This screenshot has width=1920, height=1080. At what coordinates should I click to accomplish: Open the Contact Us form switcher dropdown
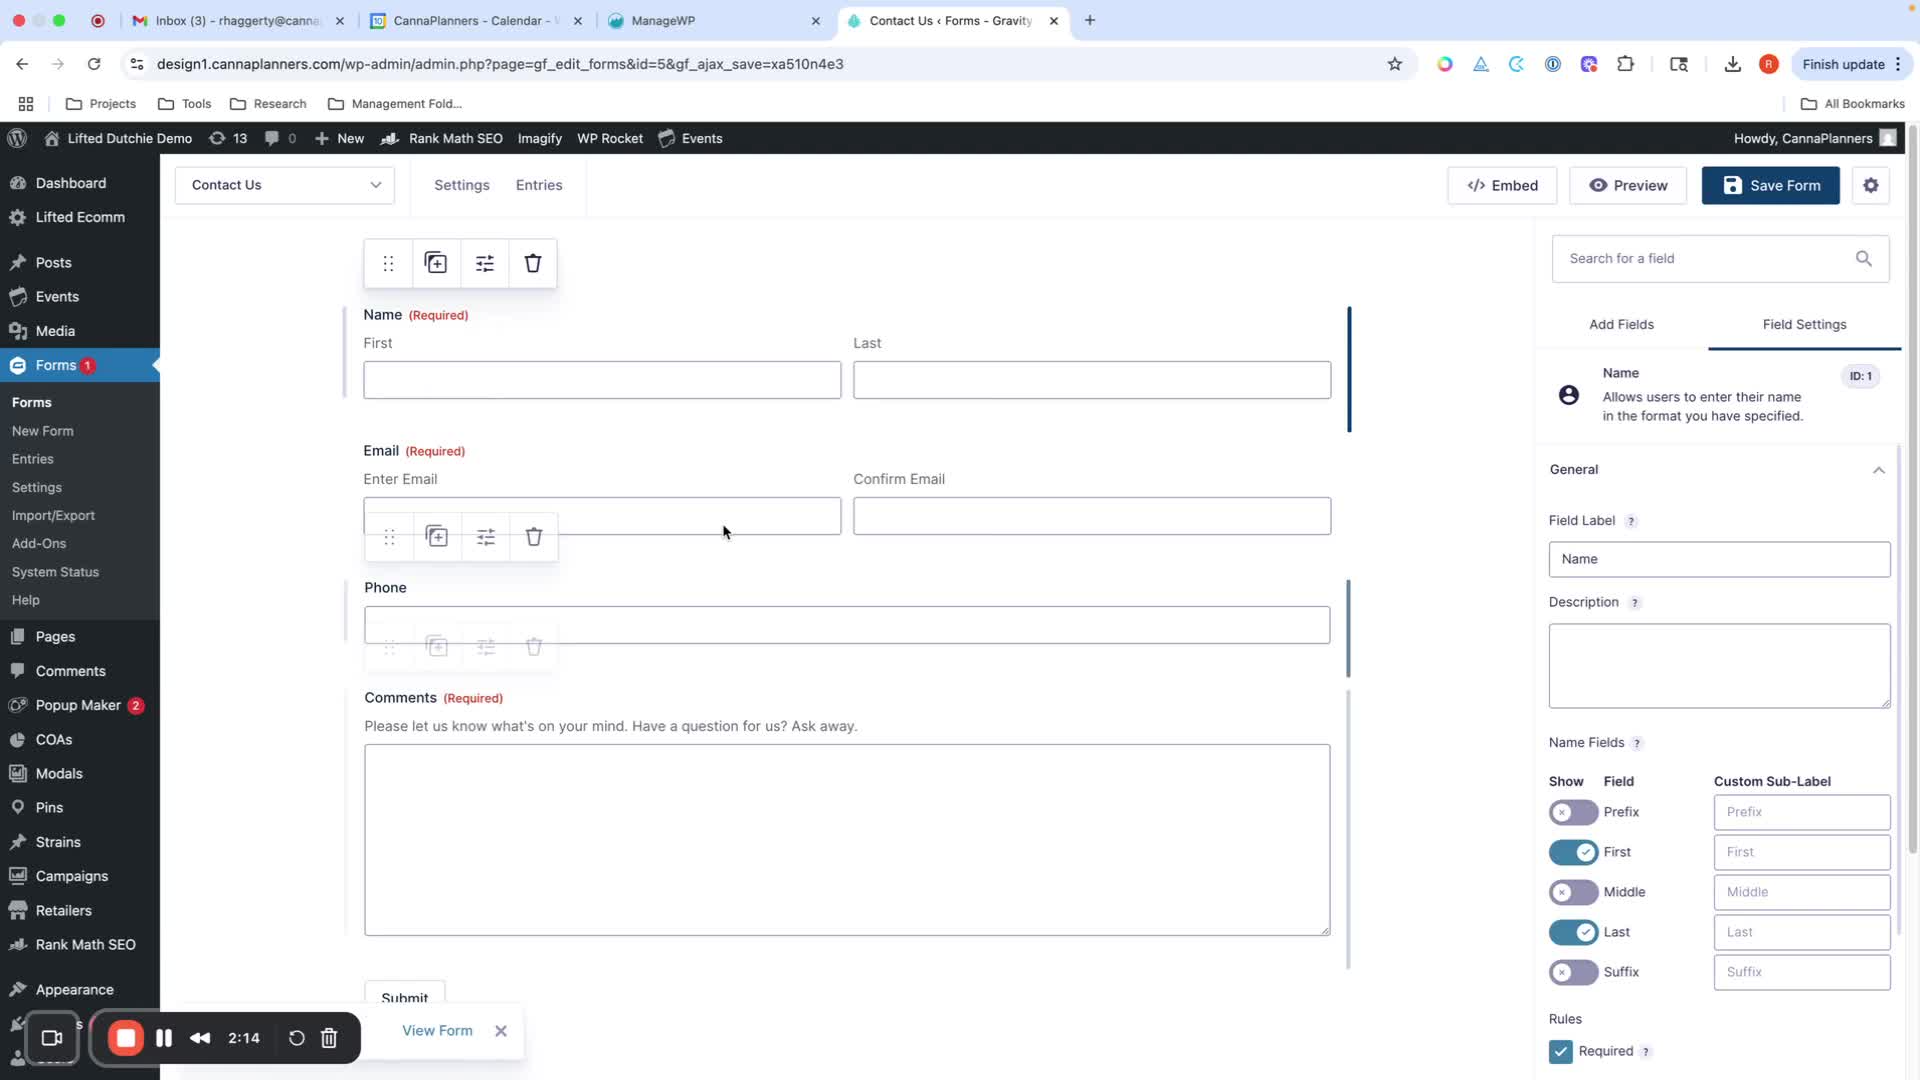(285, 185)
